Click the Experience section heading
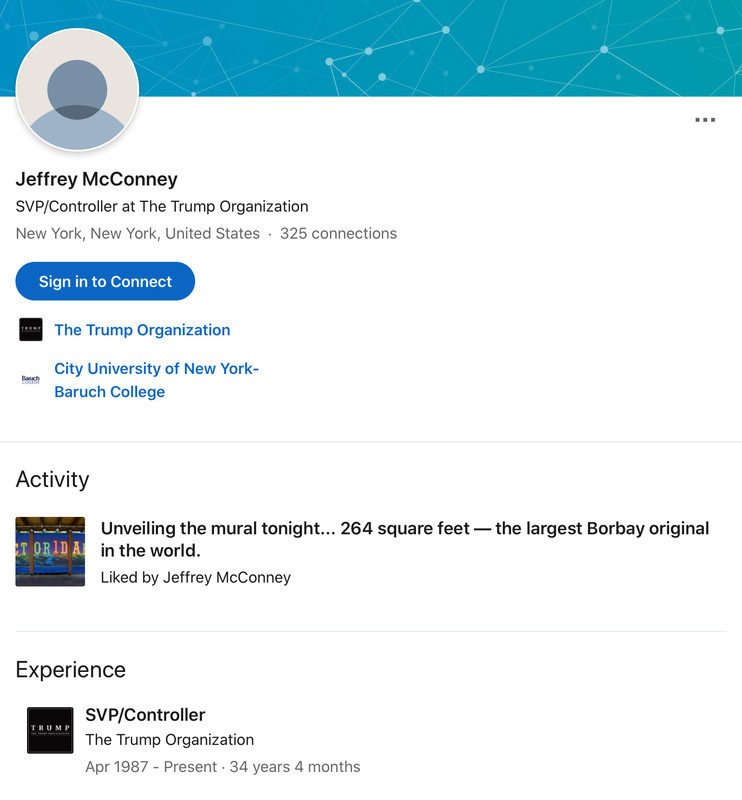The width and height of the screenshot is (742, 800). [70, 670]
